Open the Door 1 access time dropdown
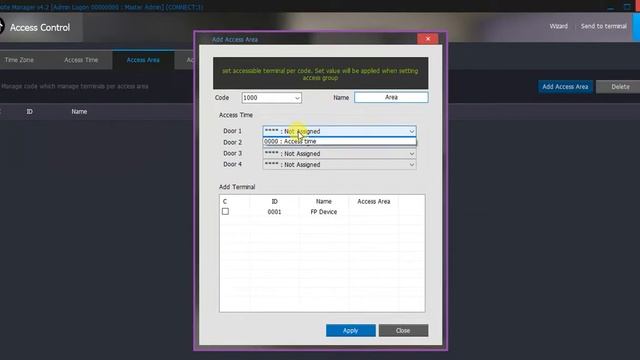 click(x=340, y=131)
